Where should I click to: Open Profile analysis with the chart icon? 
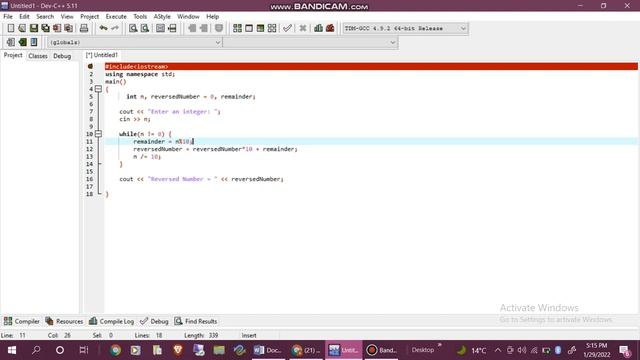point(318,28)
